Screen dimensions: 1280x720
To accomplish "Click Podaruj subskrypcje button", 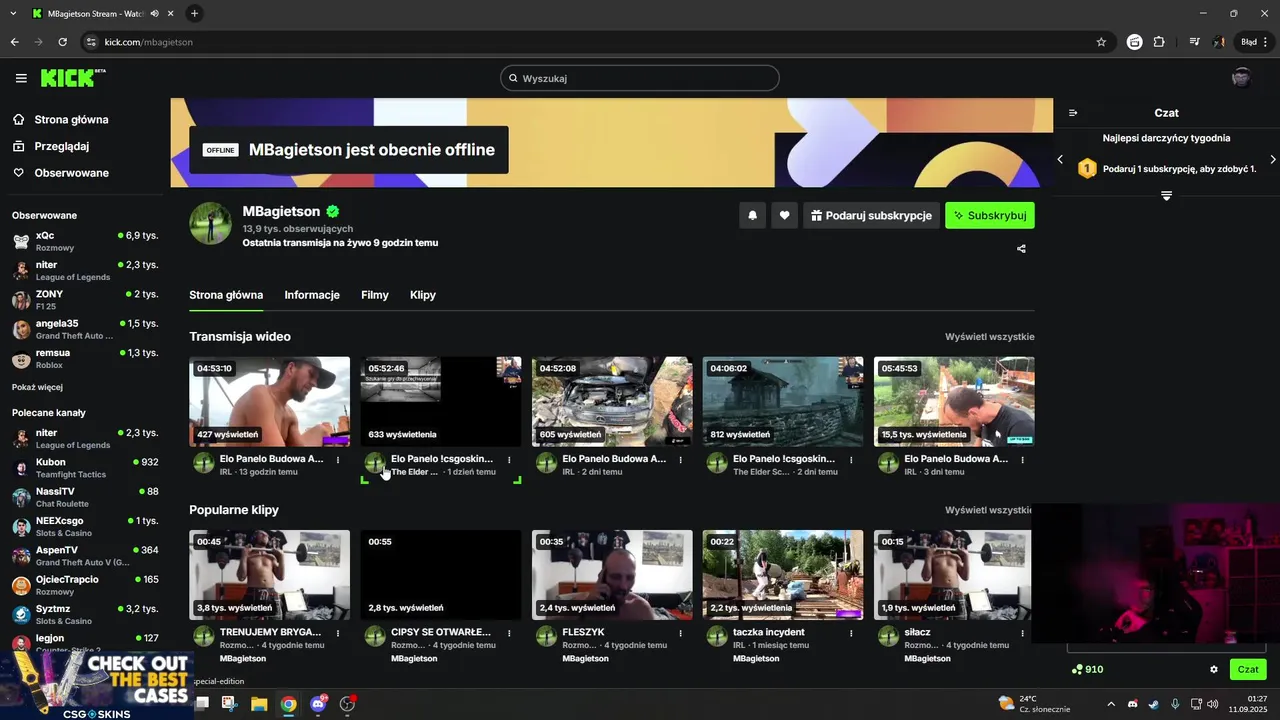I will [x=871, y=215].
